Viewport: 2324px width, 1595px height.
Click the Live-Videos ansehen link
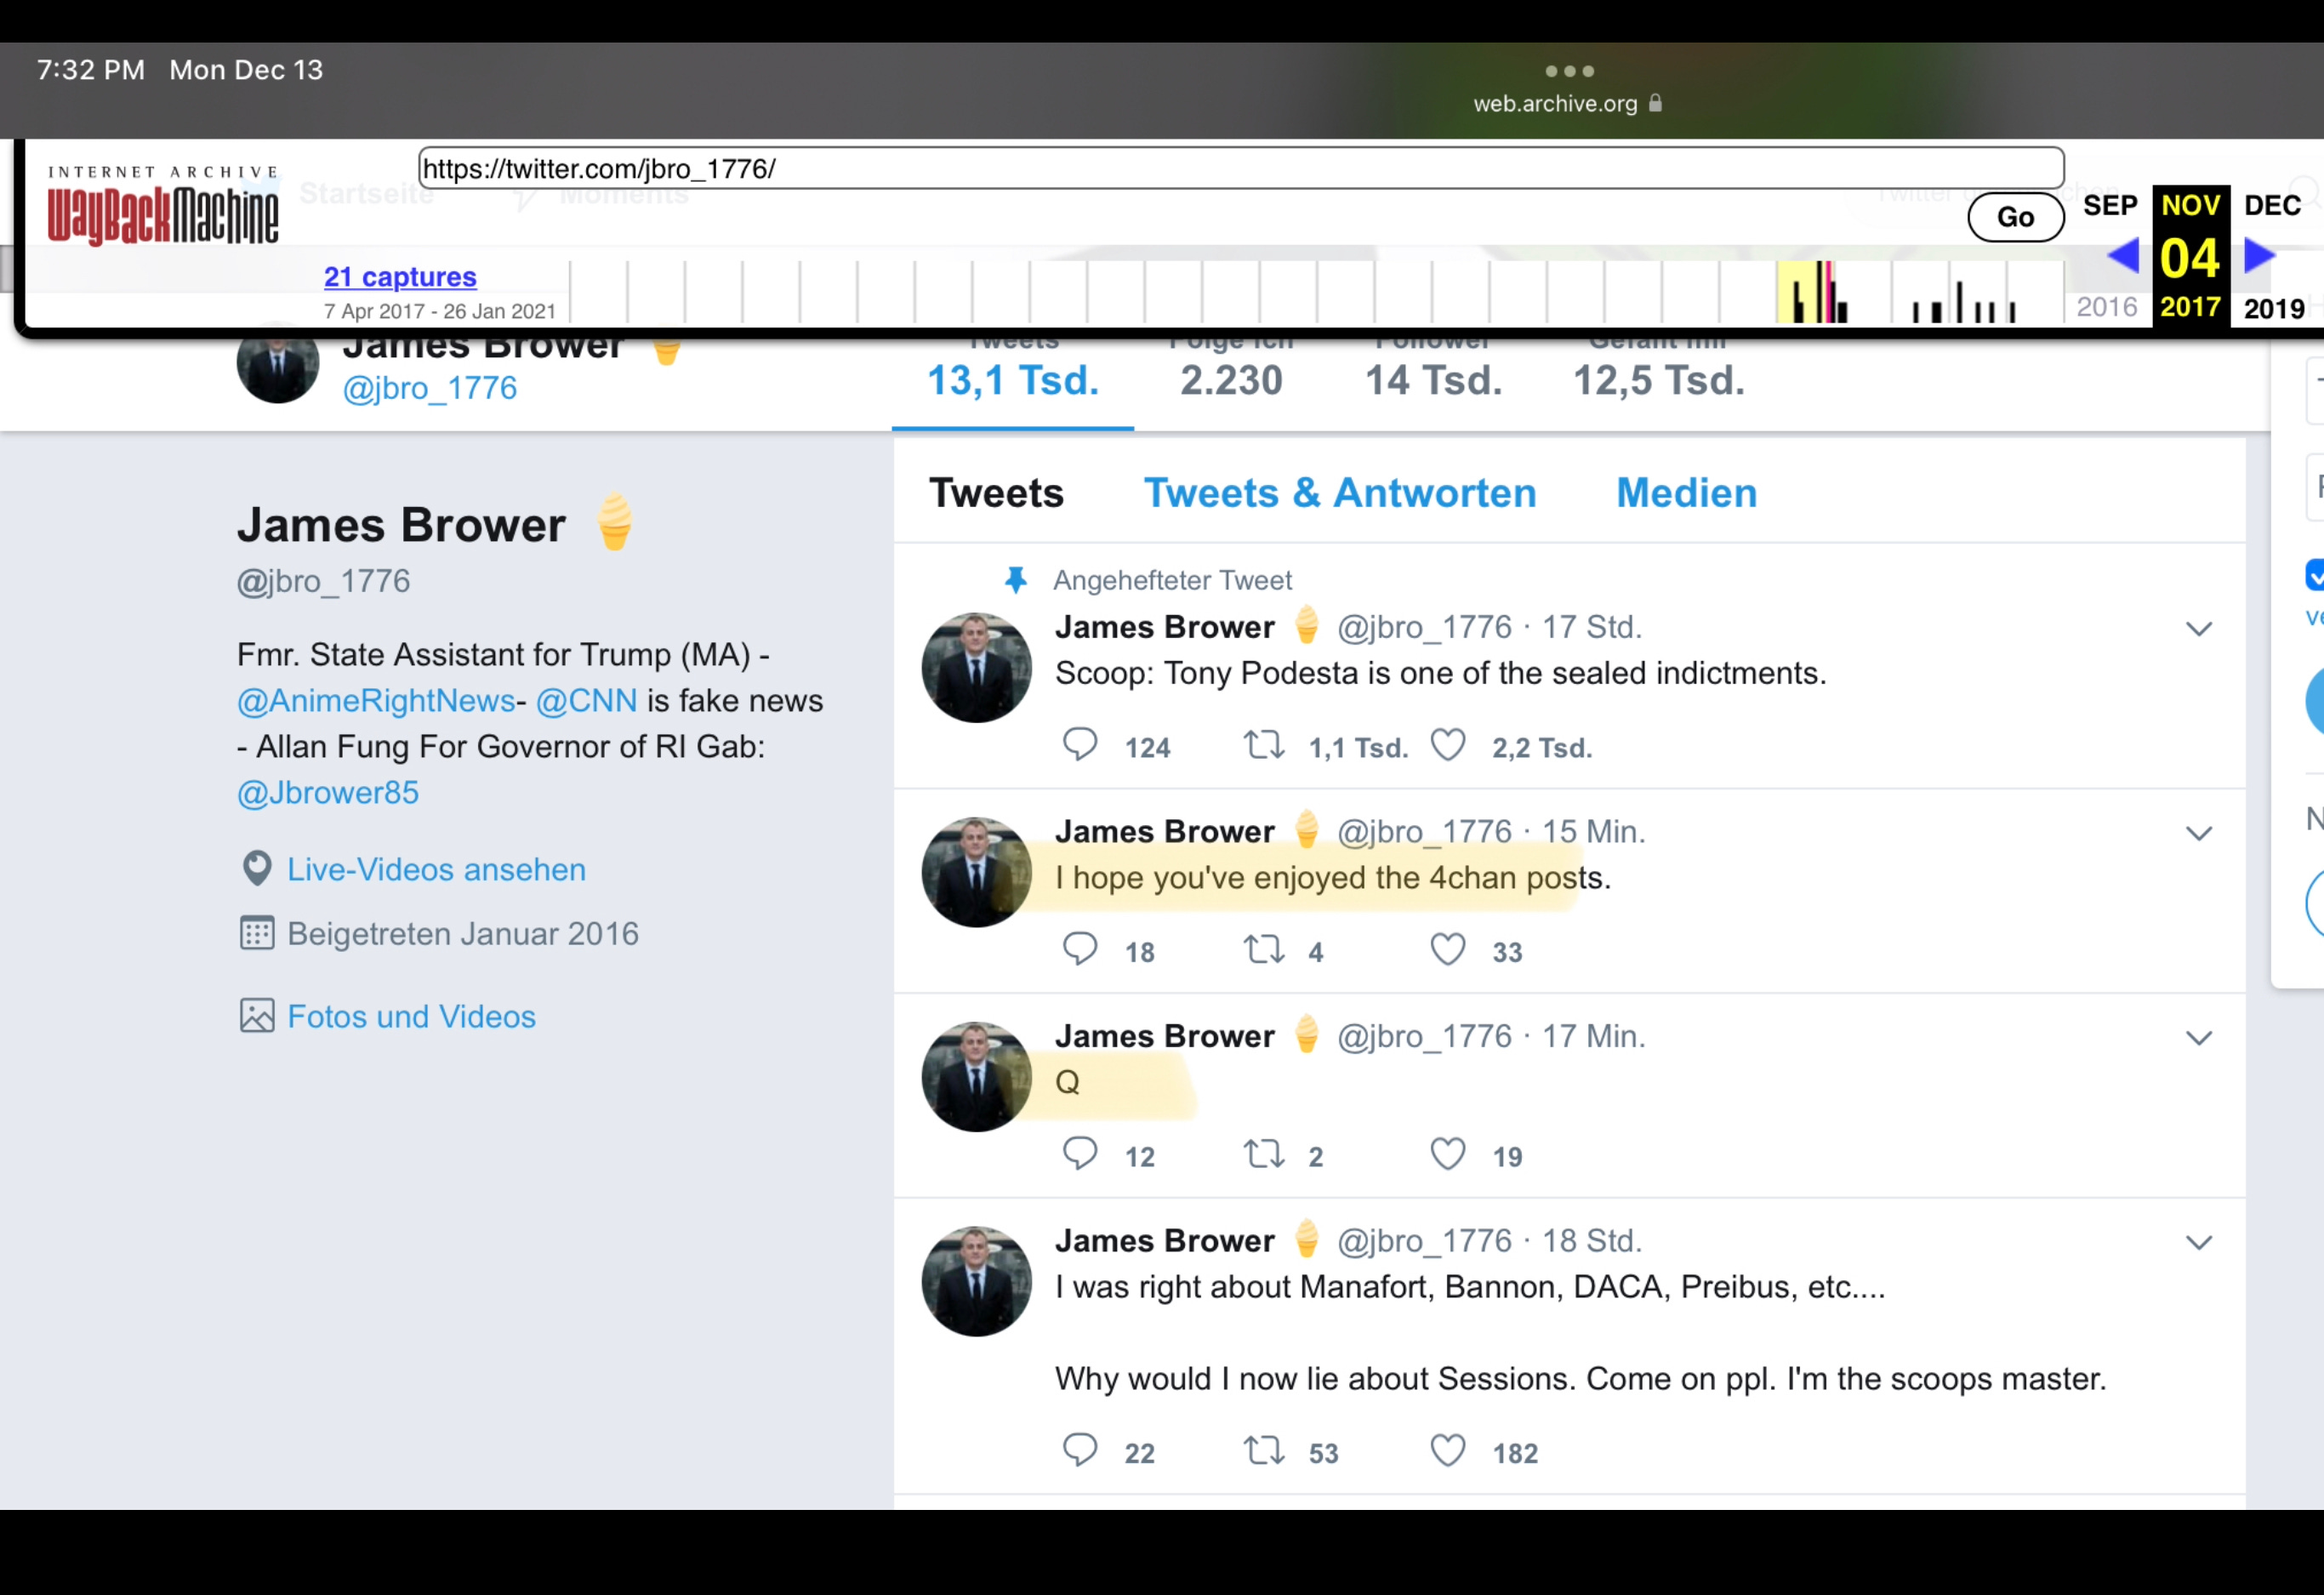tap(436, 870)
